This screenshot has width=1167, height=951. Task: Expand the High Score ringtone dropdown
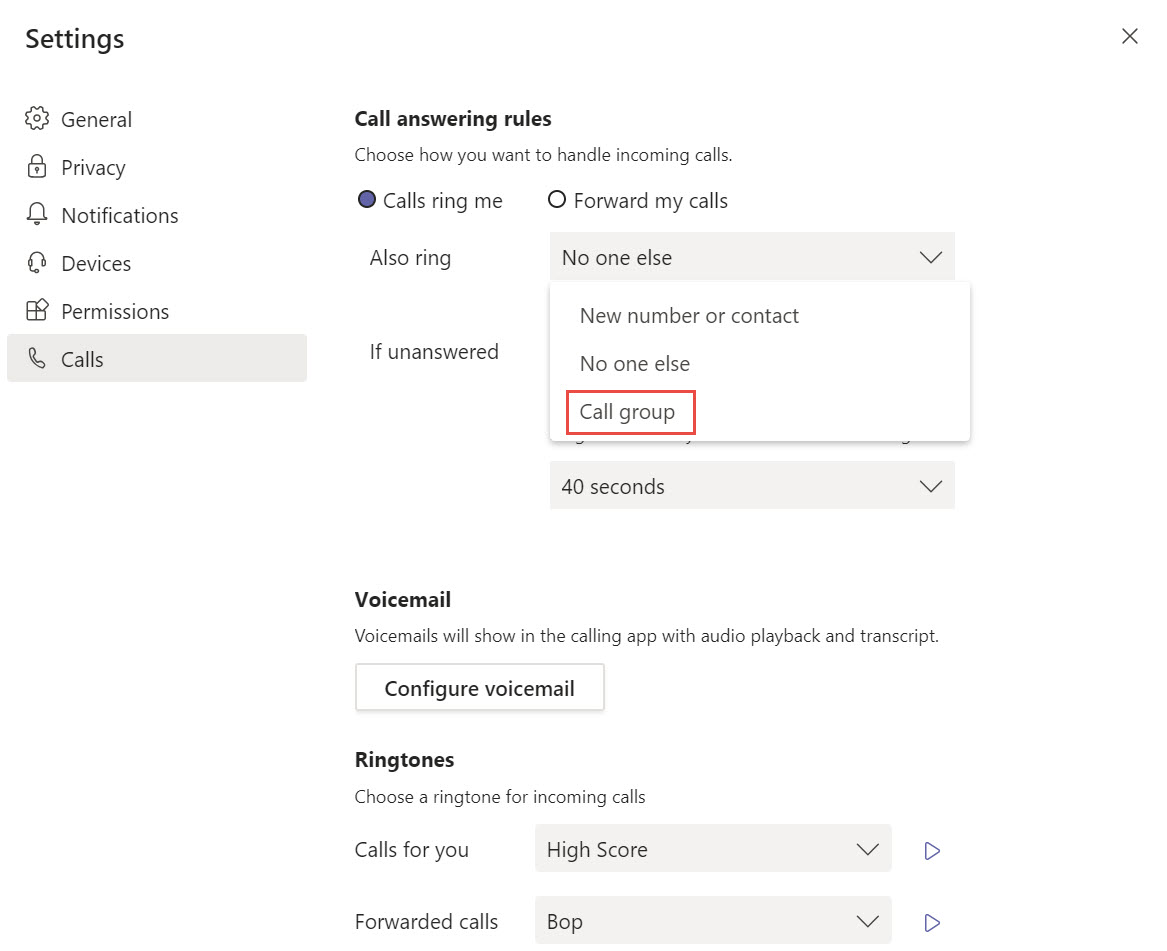tap(713, 848)
